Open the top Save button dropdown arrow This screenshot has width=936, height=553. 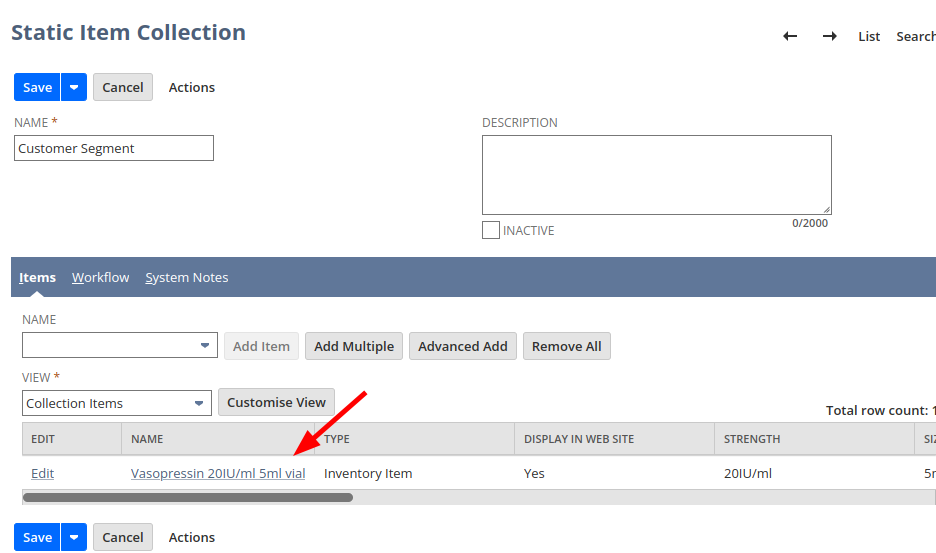point(74,87)
